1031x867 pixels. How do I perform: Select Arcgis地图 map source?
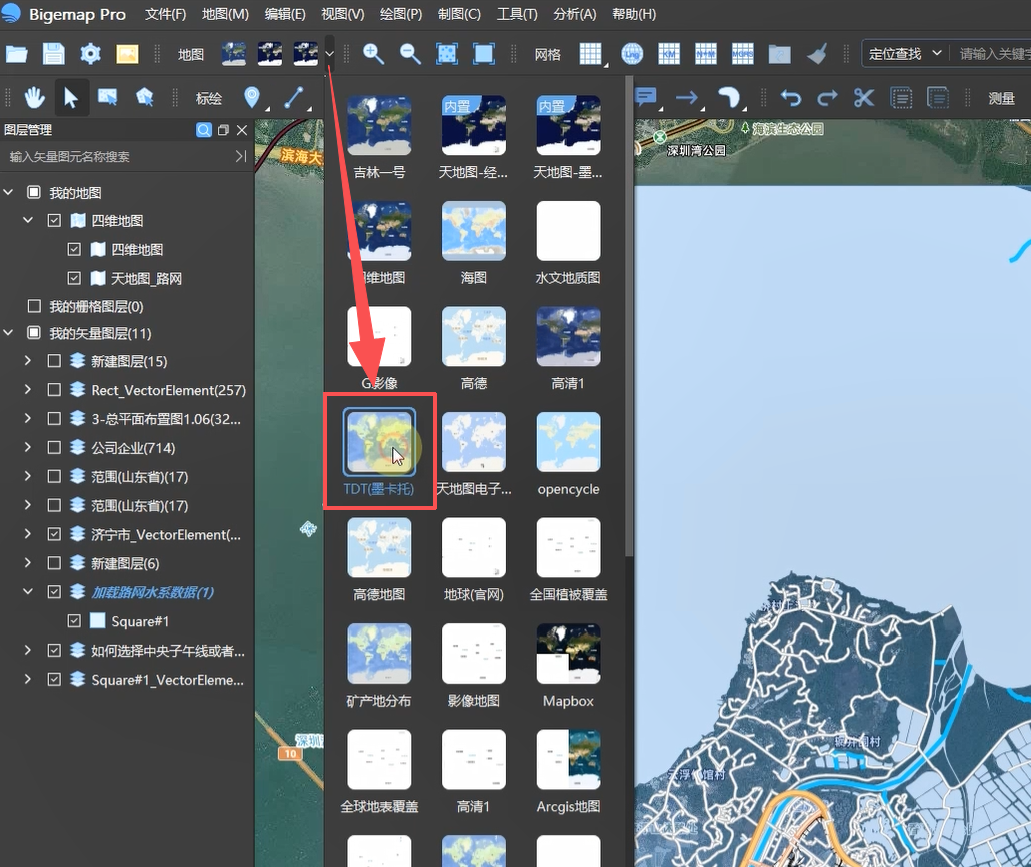(569, 771)
